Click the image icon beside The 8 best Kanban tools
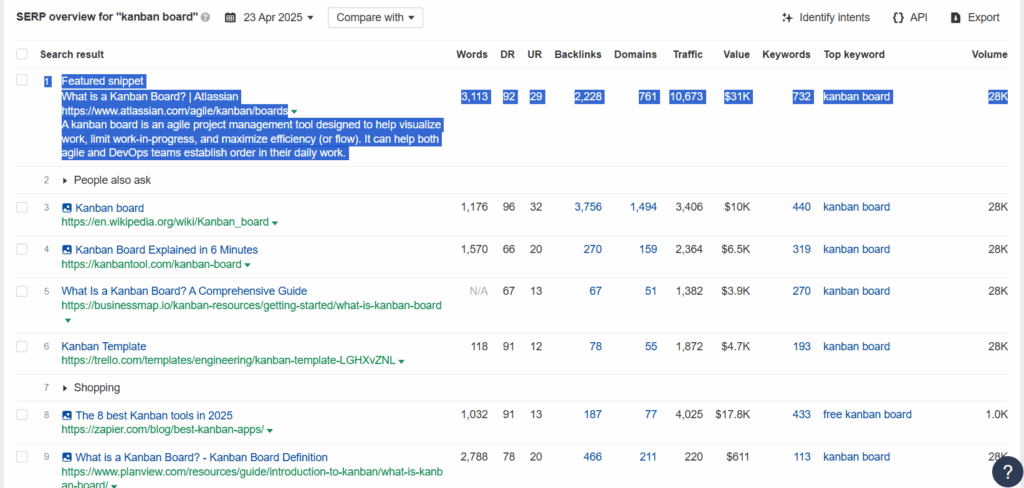Image resolution: width=1024 pixels, height=488 pixels. tap(67, 415)
